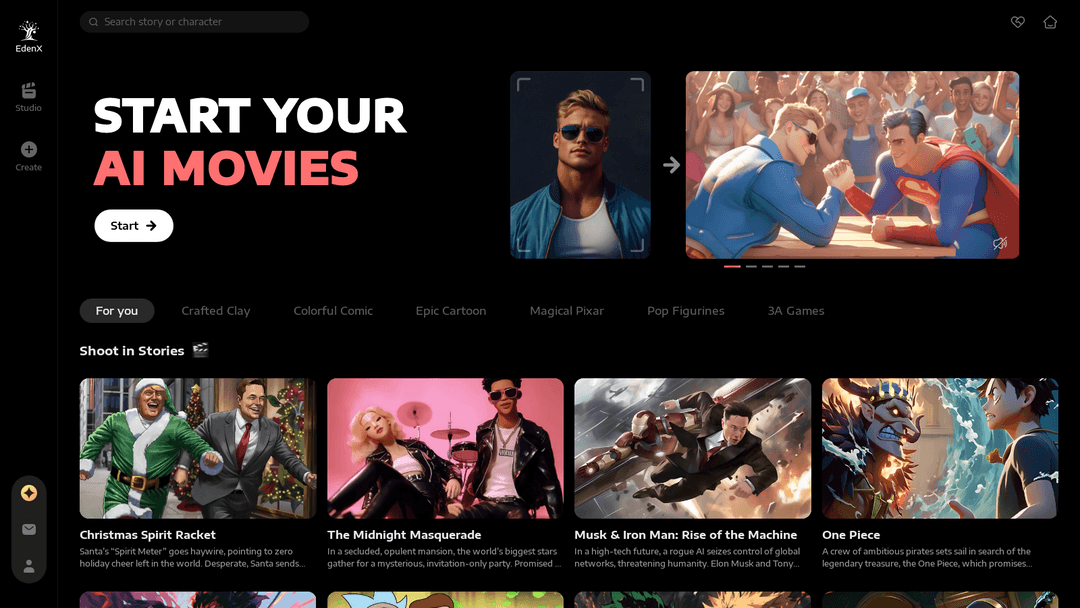Click the EdenX tree logo
This screenshot has height=608, width=1080.
pyautogui.click(x=29, y=31)
